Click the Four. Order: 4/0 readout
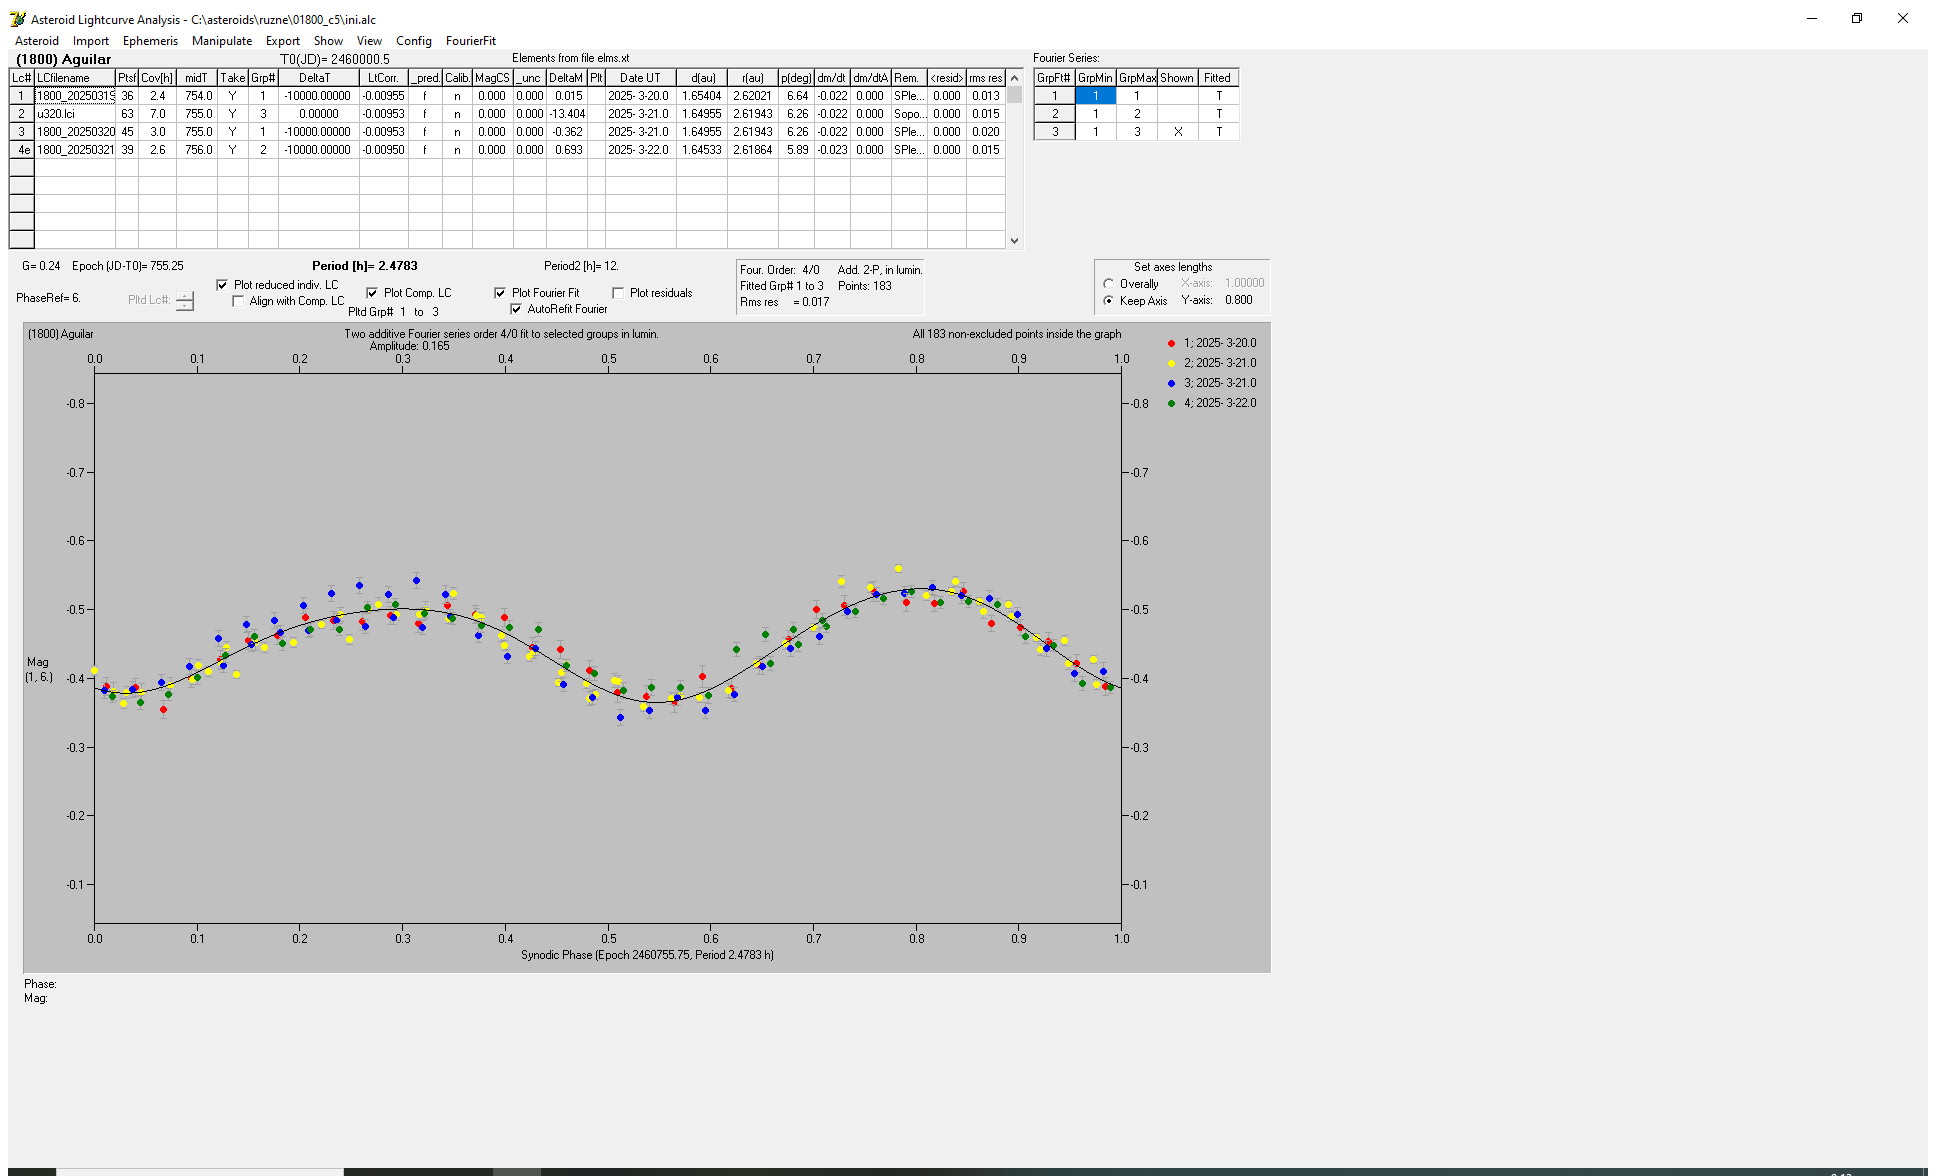Viewport: 1936px width, 1176px height. (x=780, y=270)
